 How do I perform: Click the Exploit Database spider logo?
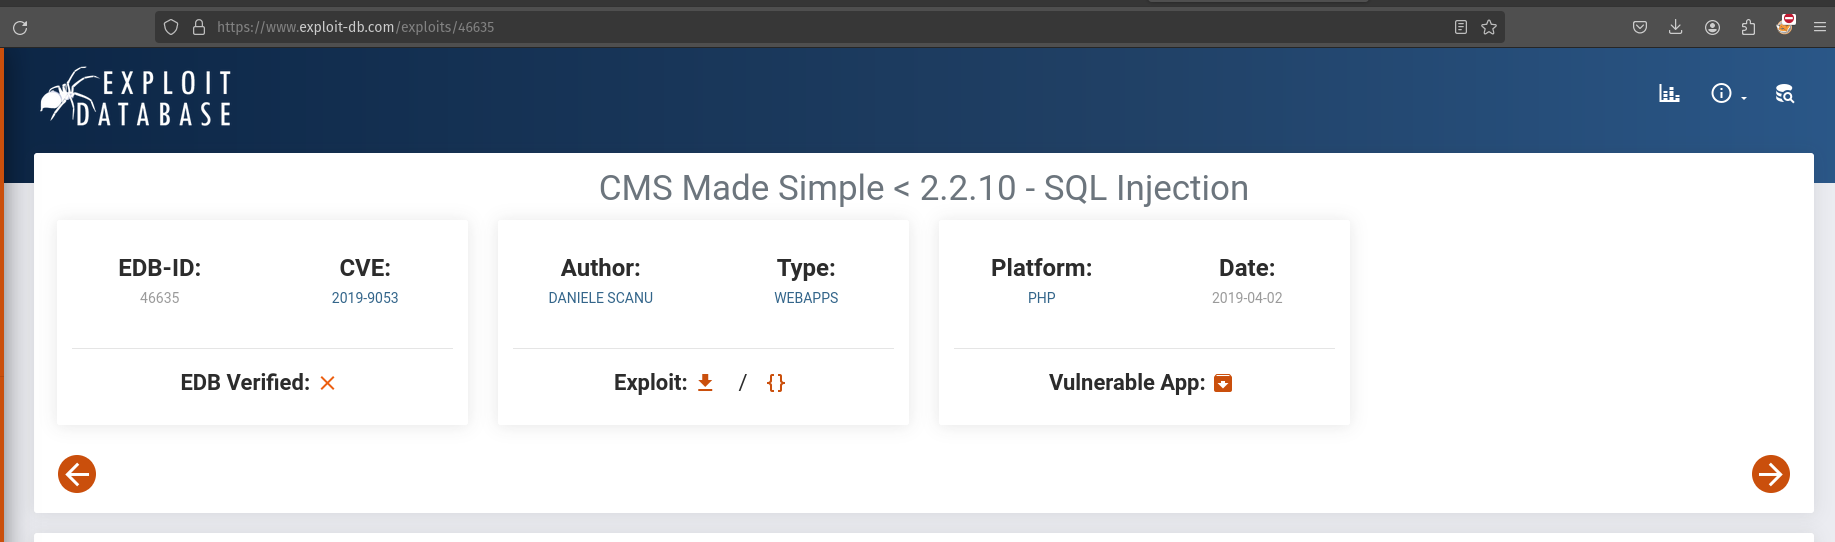coord(136,97)
